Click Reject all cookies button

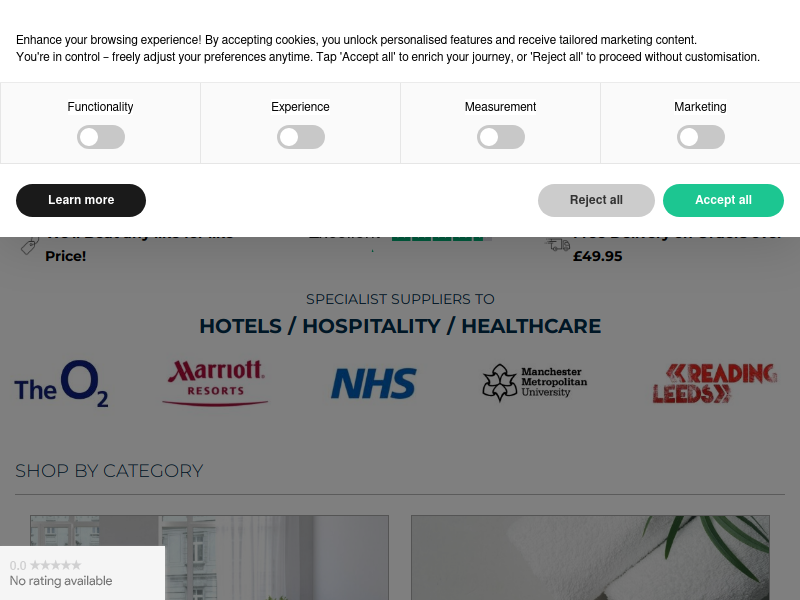point(596,200)
